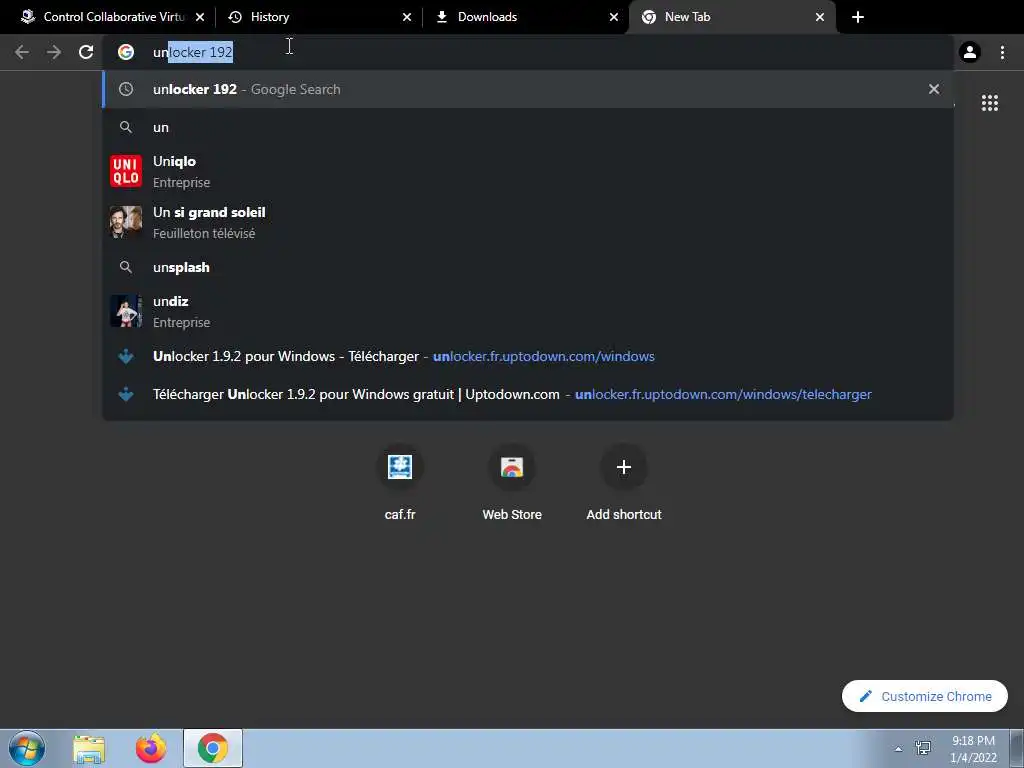1024x768 pixels.
Task: Click the Web Store label
Action: click(512, 515)
